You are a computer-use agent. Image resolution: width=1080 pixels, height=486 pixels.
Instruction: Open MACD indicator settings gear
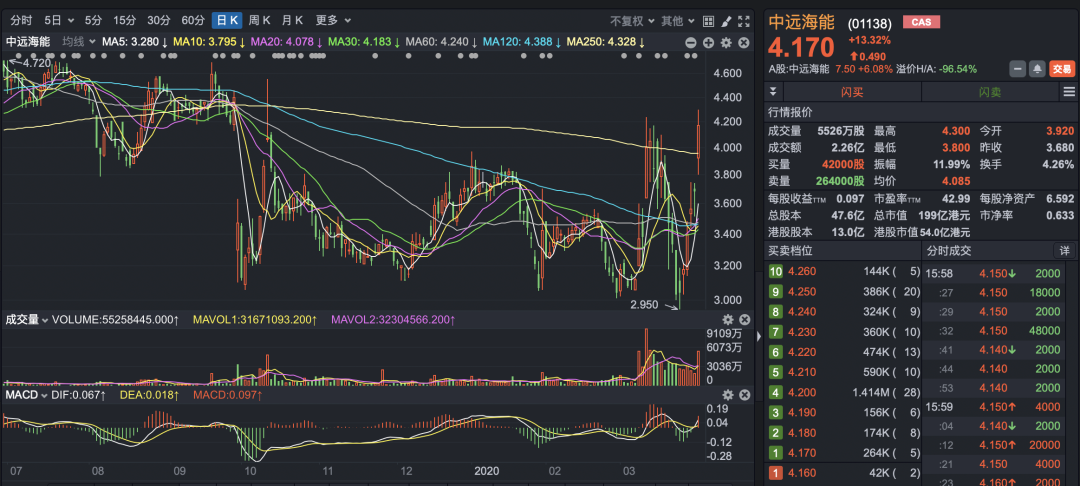point(726,396)
